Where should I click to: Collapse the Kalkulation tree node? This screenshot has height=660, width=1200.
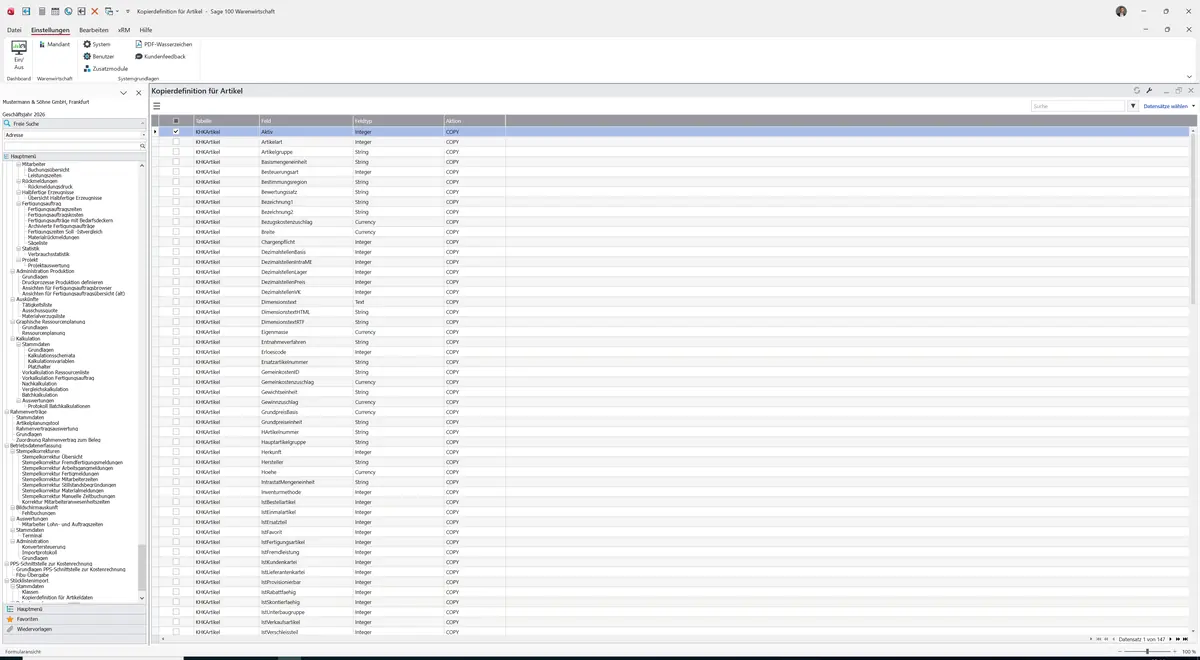point(13,339)
